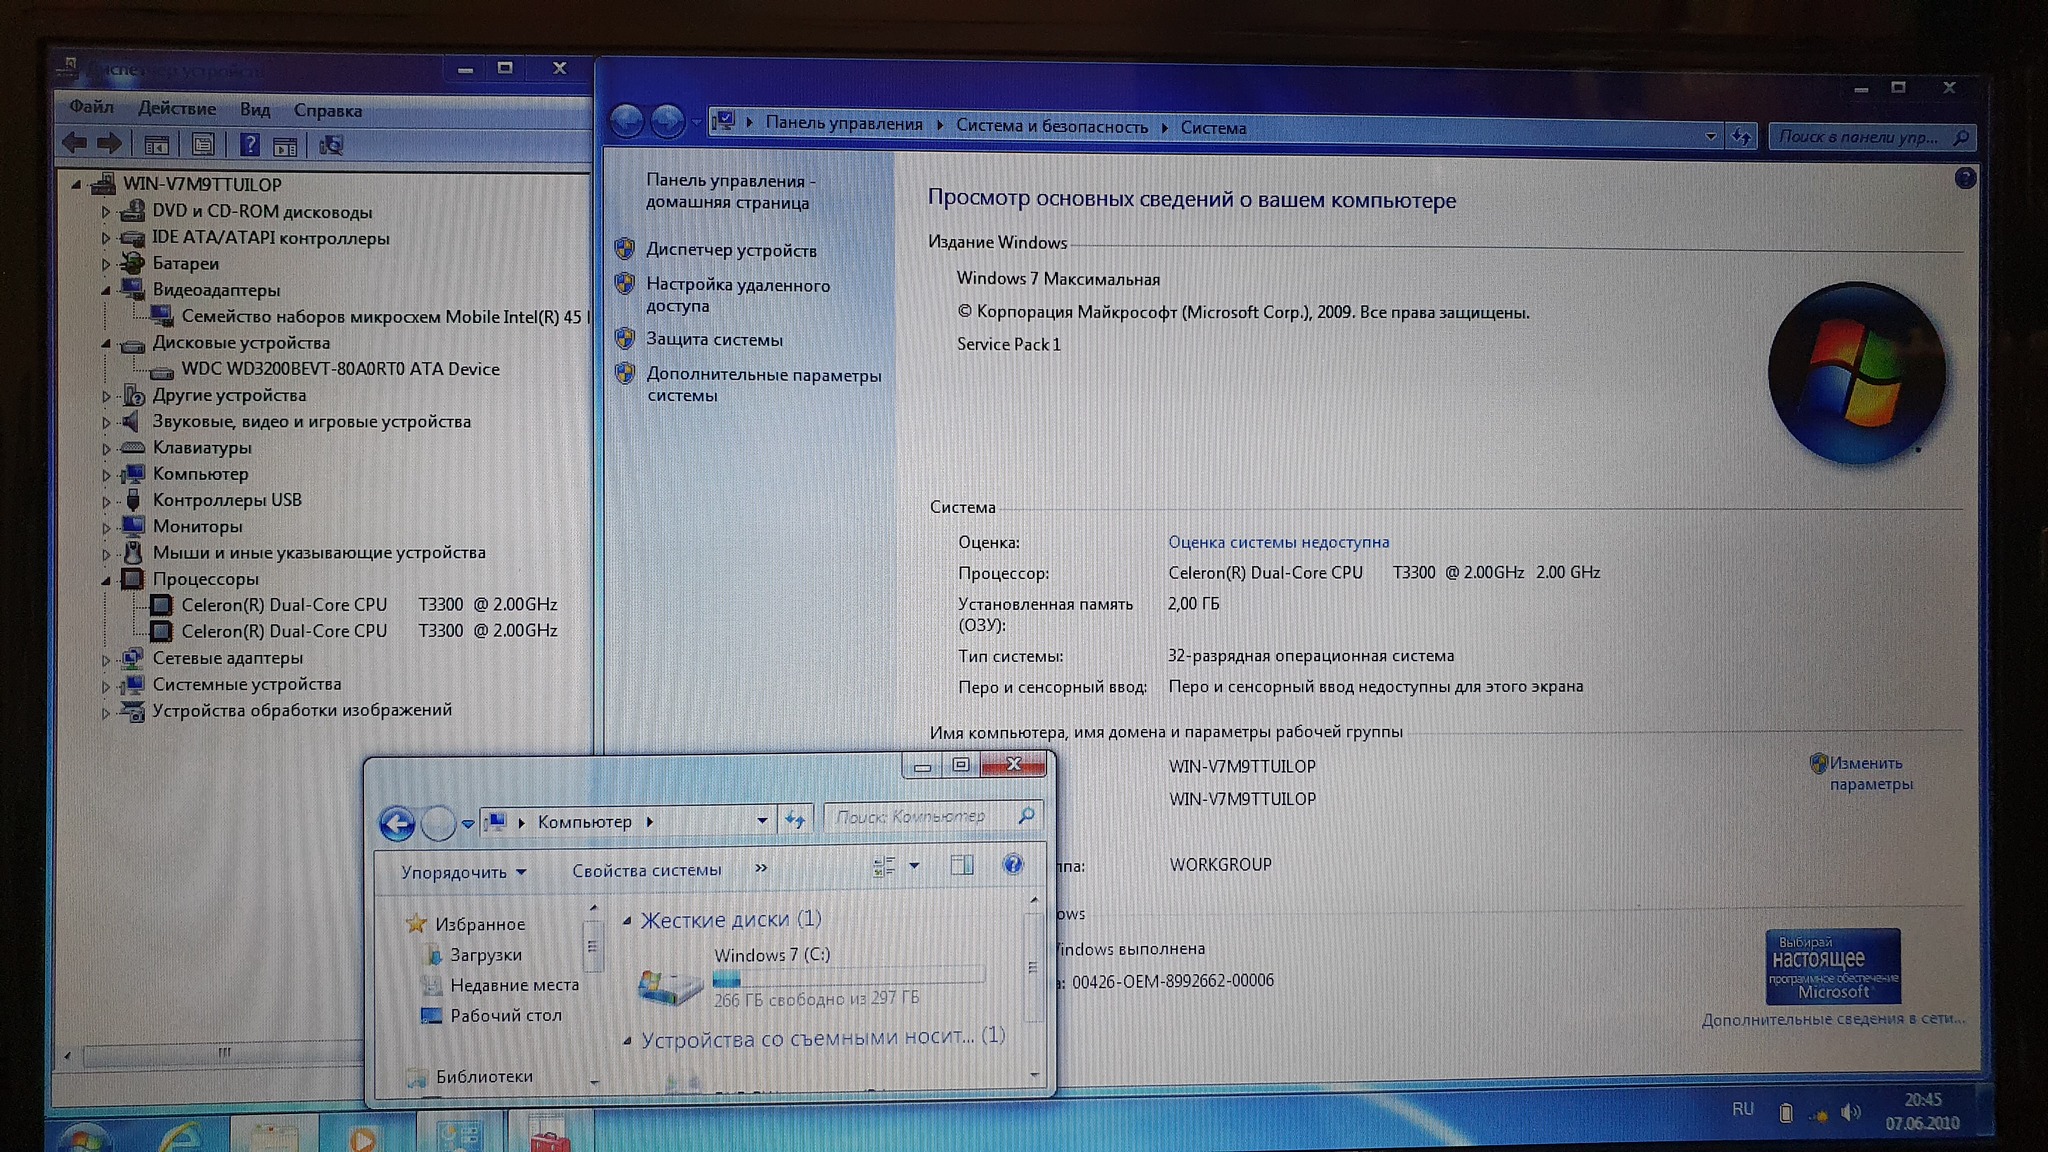
Task: Click the help icon in Computer window toolbar
Action: (x=1012, y=865)
